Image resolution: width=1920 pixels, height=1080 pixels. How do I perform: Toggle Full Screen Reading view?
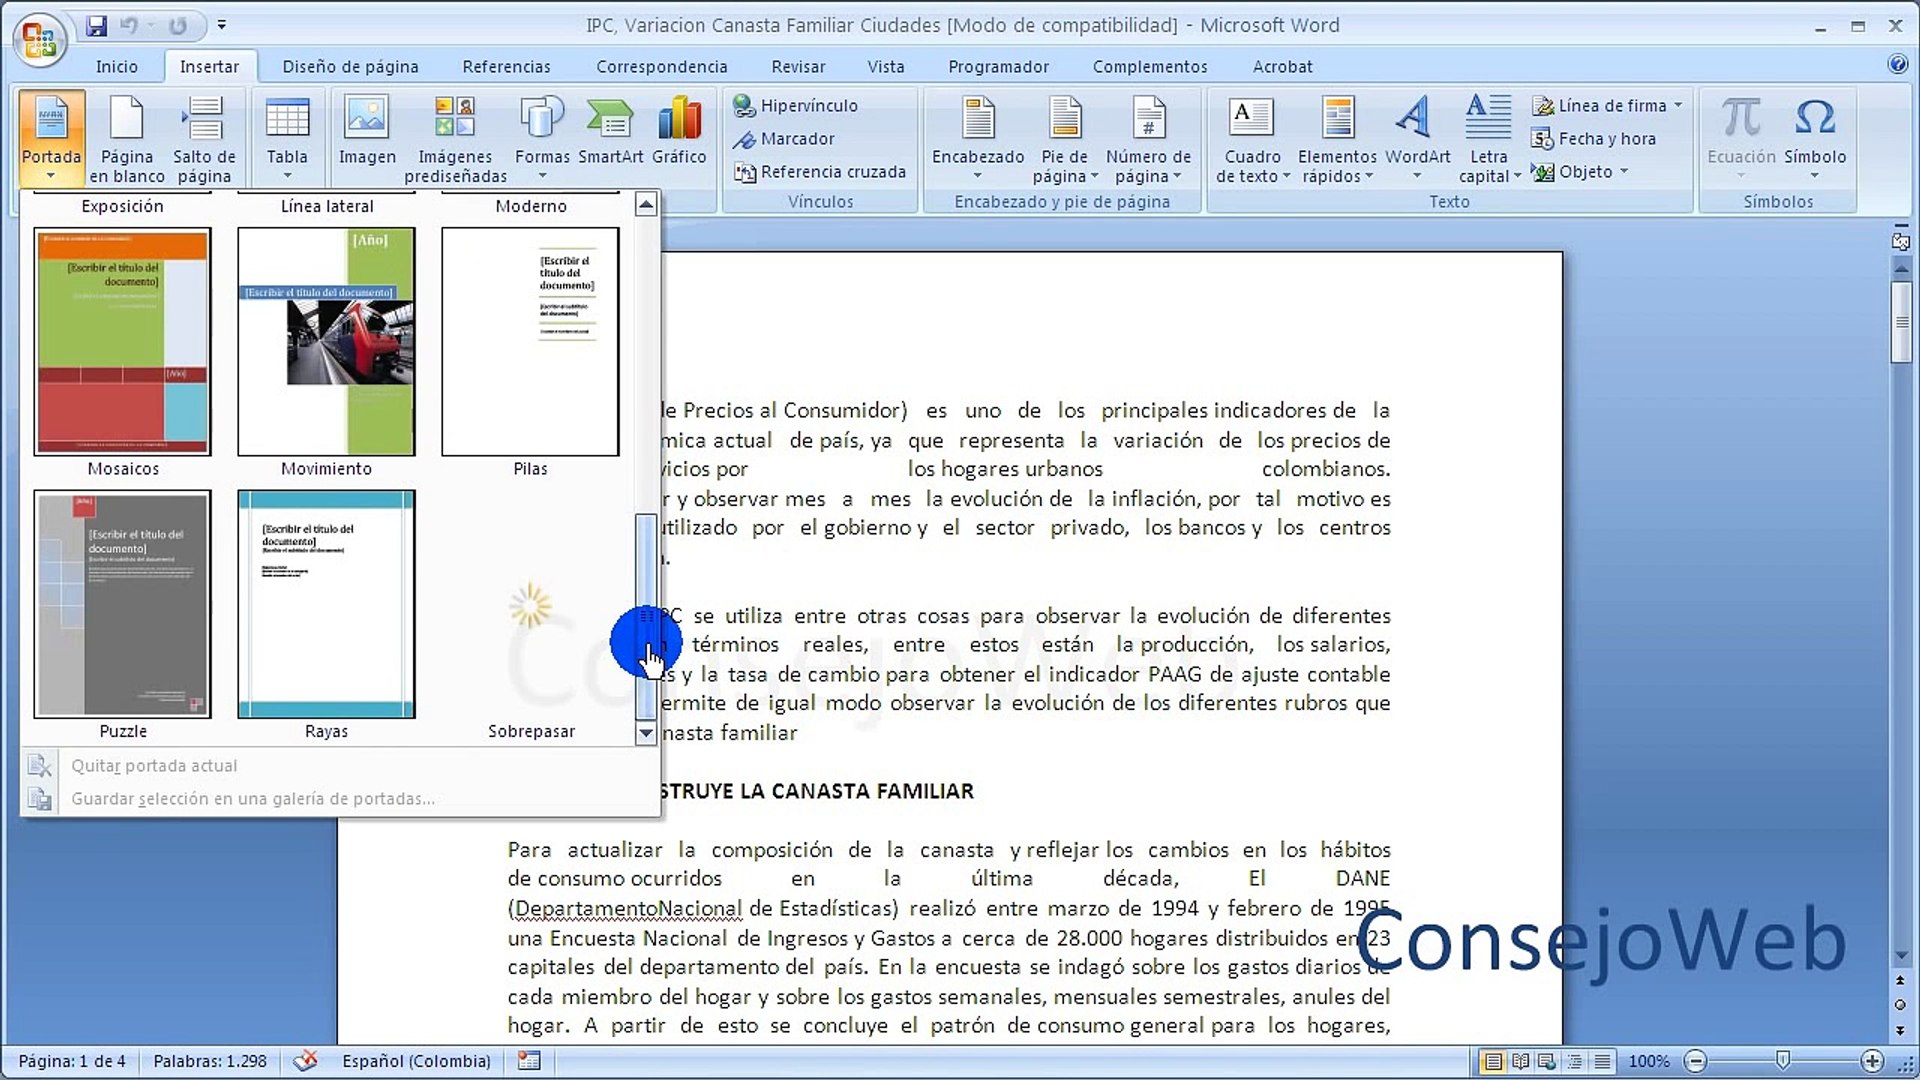click(1520, 1061)
